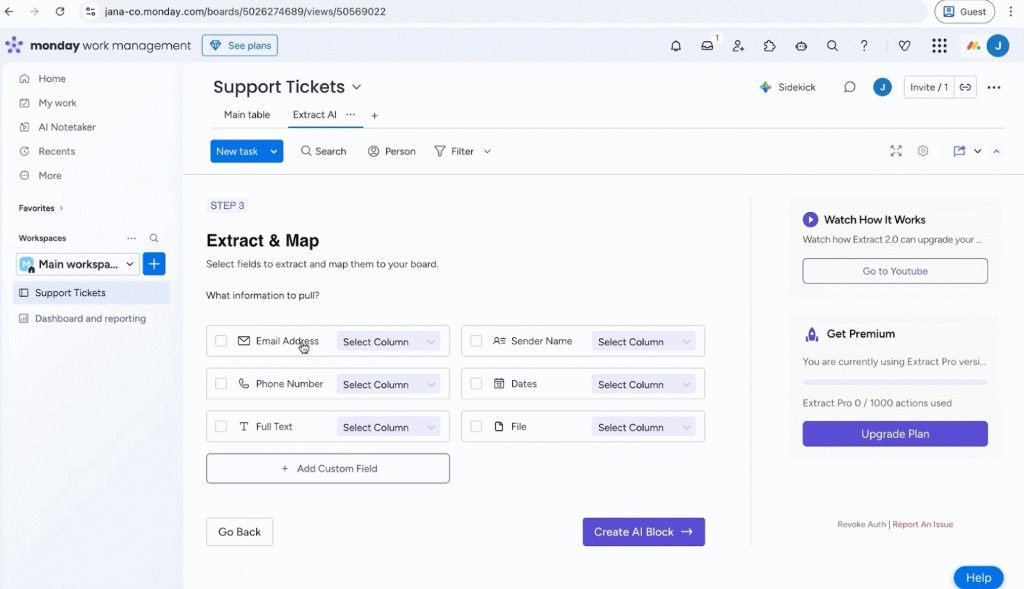This screenshot has height=589, width=1024.
Task: Click the search magnifier in top bar
Action: [832, 46]
